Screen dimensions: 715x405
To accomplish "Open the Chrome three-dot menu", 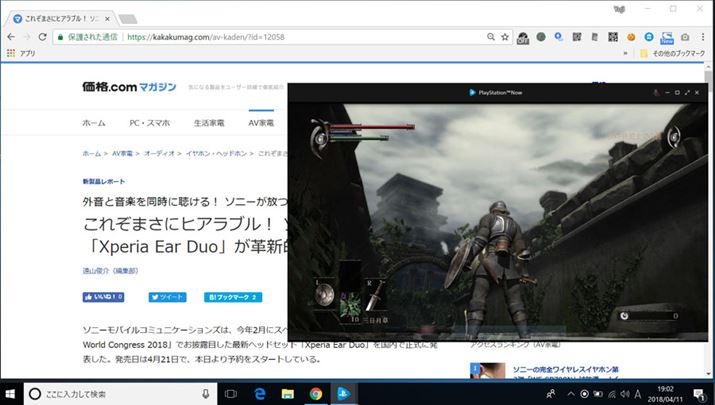I will click(x=702, y=37).
